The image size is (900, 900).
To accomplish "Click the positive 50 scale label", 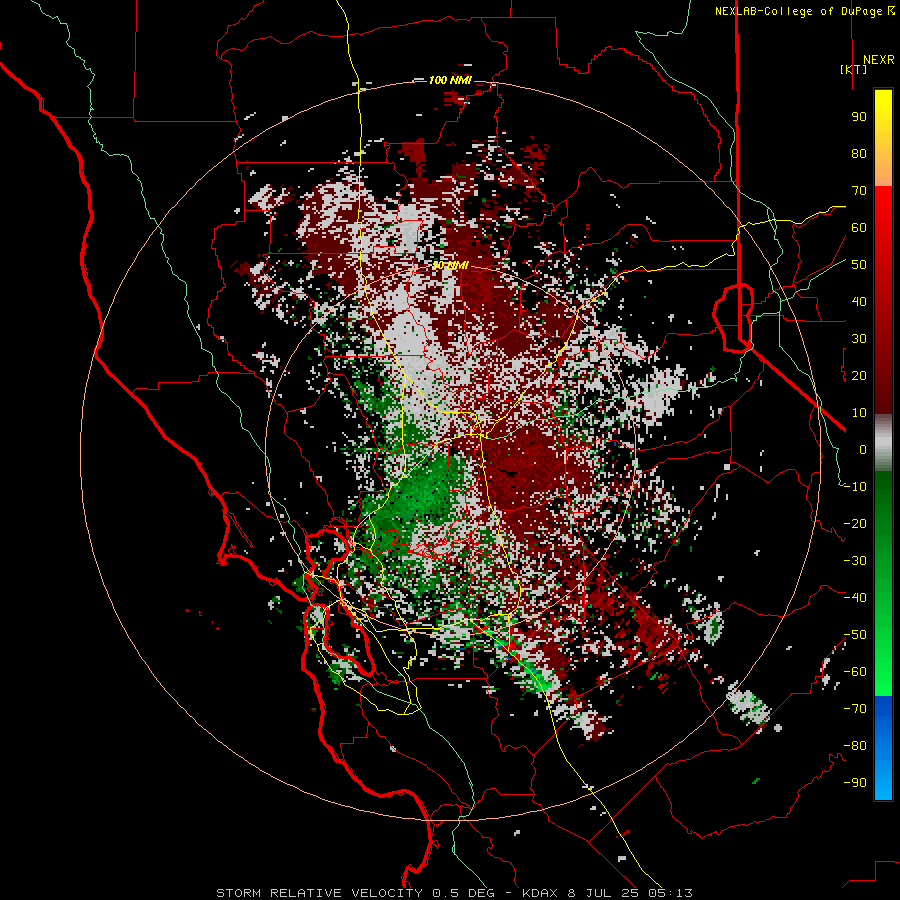I will point(859,265).
